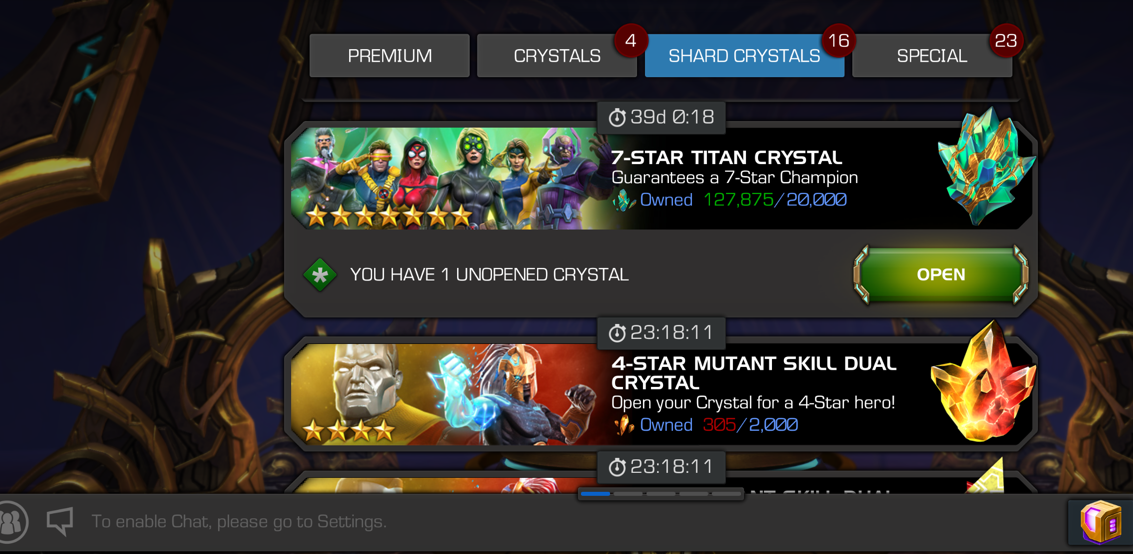Tap the Titan shard icon beside Owned 127,875
Image resolution: width=1133 pixels, height=554 pixels.
pyautogui.click(x=624, y=200)
